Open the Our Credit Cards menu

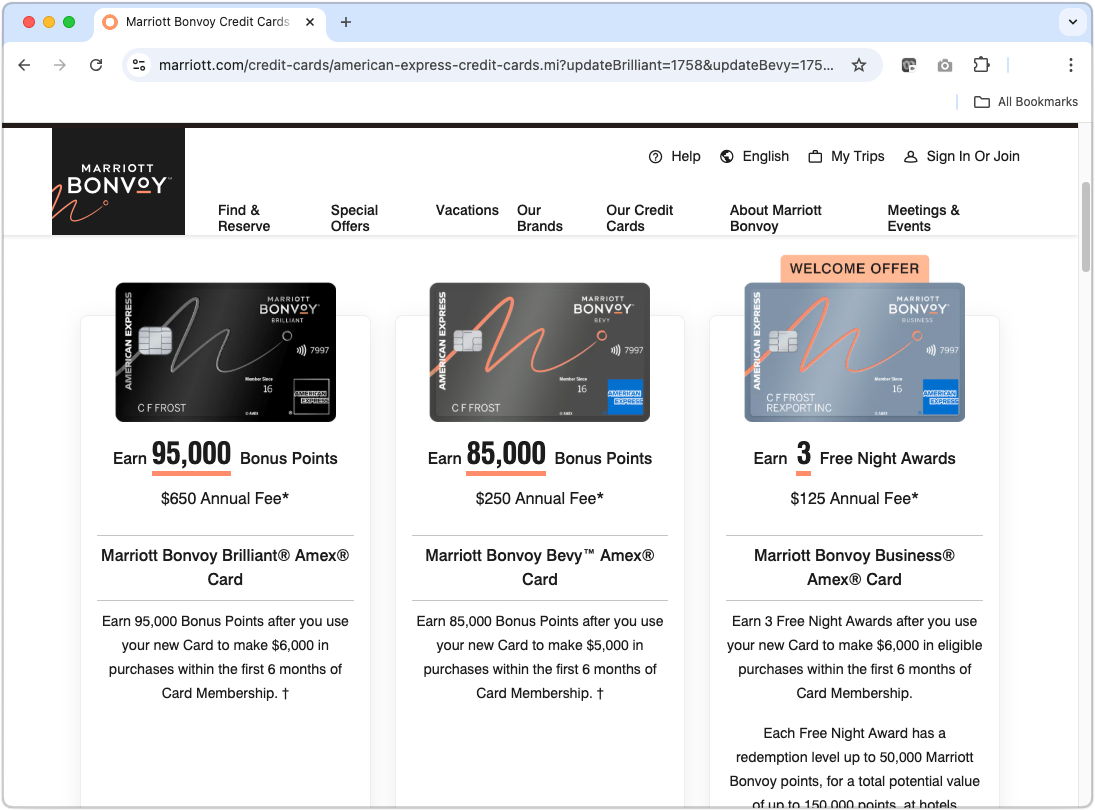tap(640, 218)
